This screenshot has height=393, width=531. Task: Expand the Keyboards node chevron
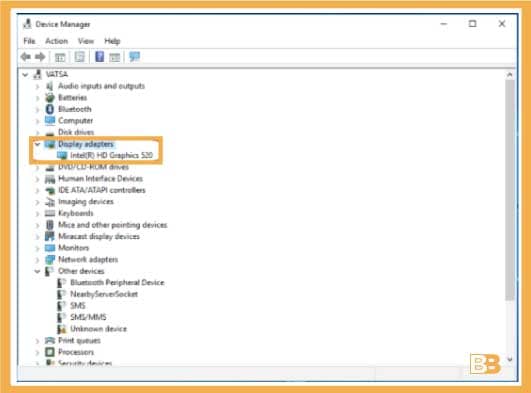tap(37, 213)
